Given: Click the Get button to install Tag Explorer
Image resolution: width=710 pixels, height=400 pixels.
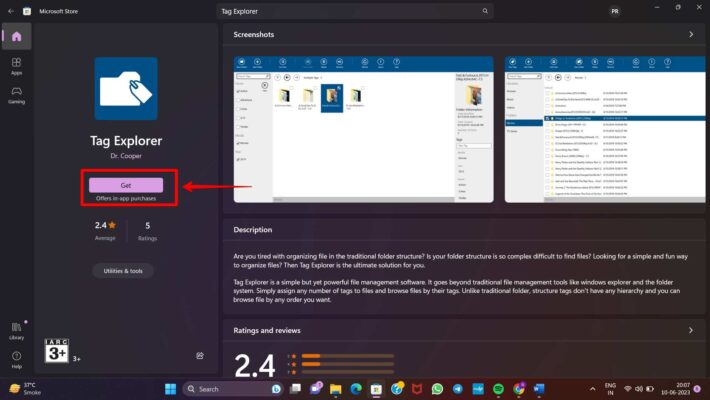Looking at the screenshot, I should tap(126, 185).
